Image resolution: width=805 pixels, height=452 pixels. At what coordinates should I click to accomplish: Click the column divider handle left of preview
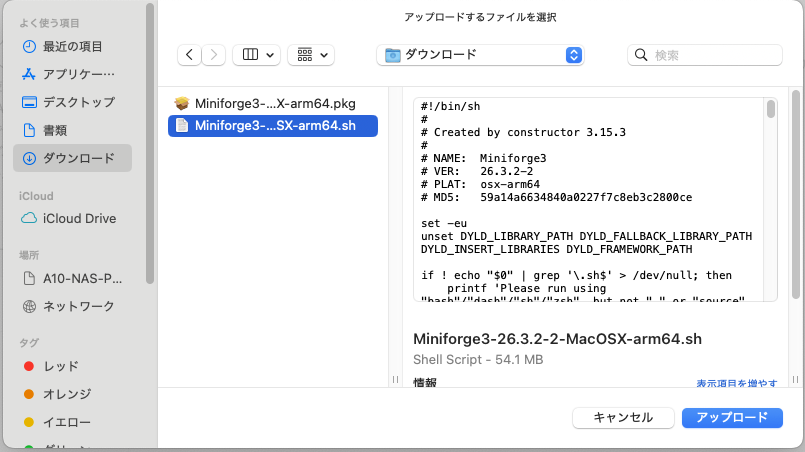tap(395, 380)
